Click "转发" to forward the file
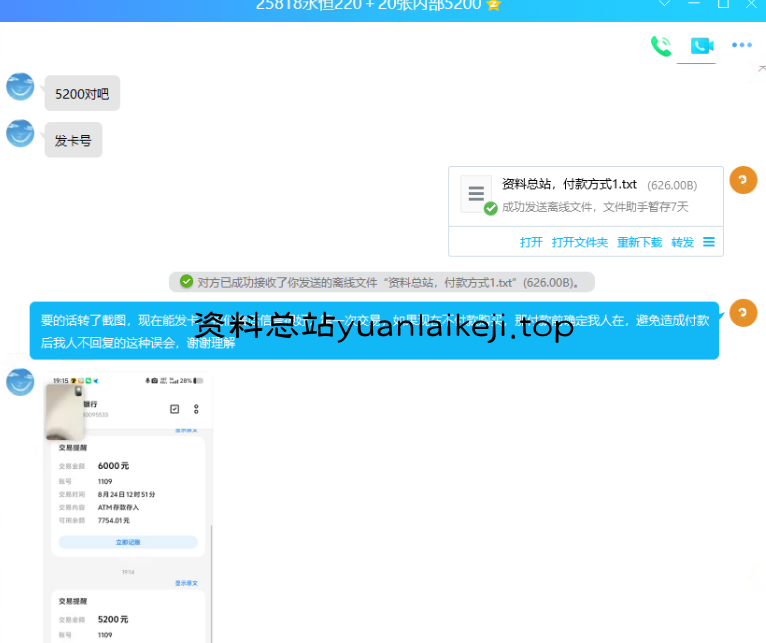This screenshot has width=766, height=643. [x=682, y=242]
